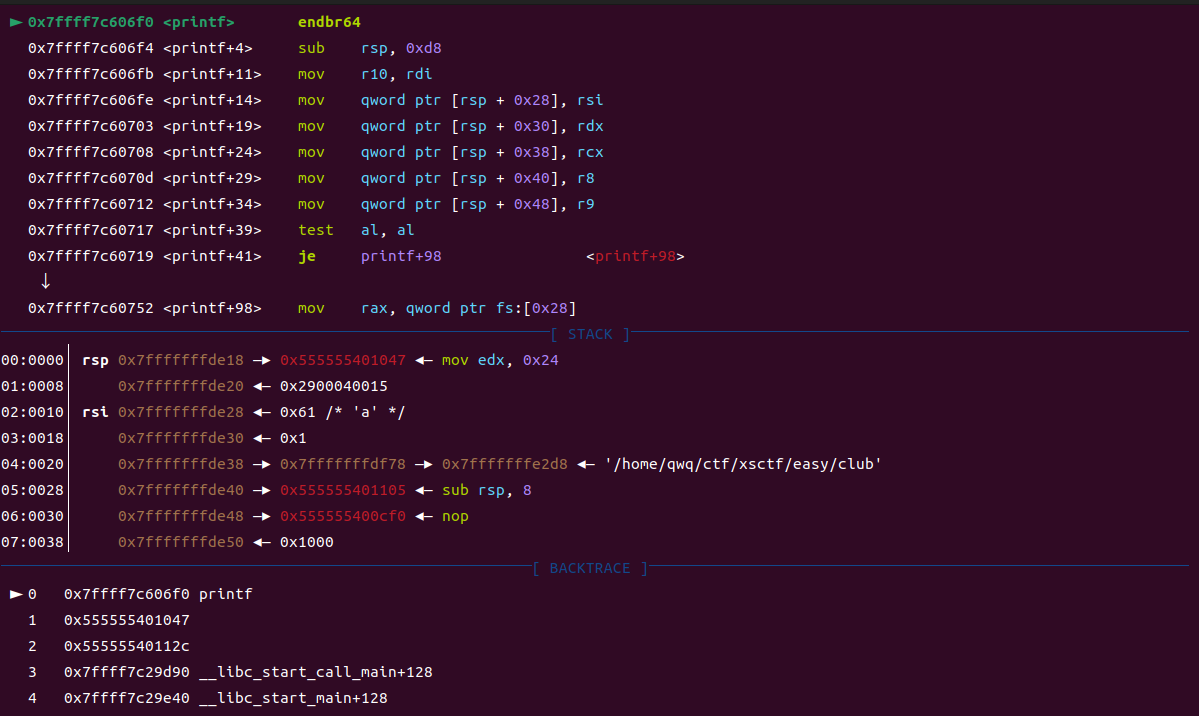Click the r8 register in printf+29 line
The image size is (1199, 716).
tap(586, 178)
